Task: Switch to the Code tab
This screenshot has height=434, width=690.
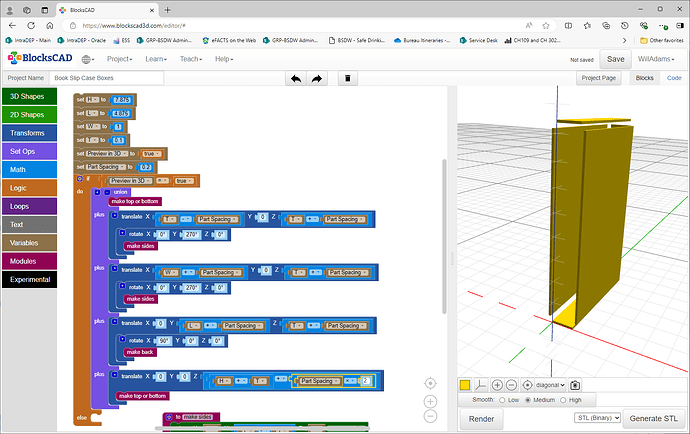Action: click(674, 78)
